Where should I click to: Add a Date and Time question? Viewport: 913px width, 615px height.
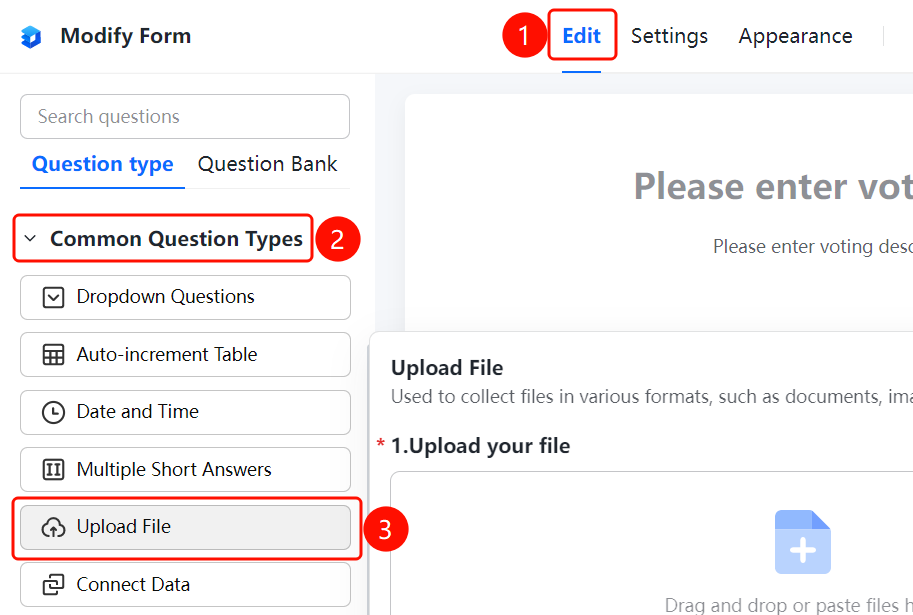click(x=185, y=412)
